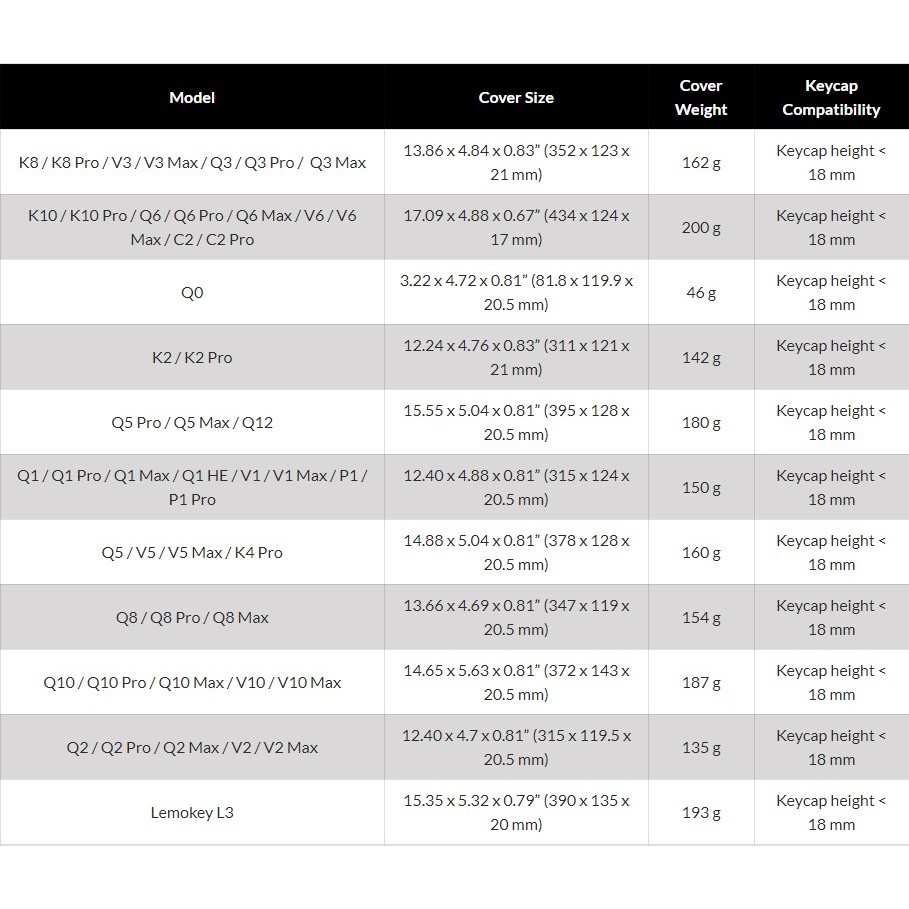This screenshot has height=909, width=909.
Task: Click the Cover Weight column header
Action: click(701, 97)
